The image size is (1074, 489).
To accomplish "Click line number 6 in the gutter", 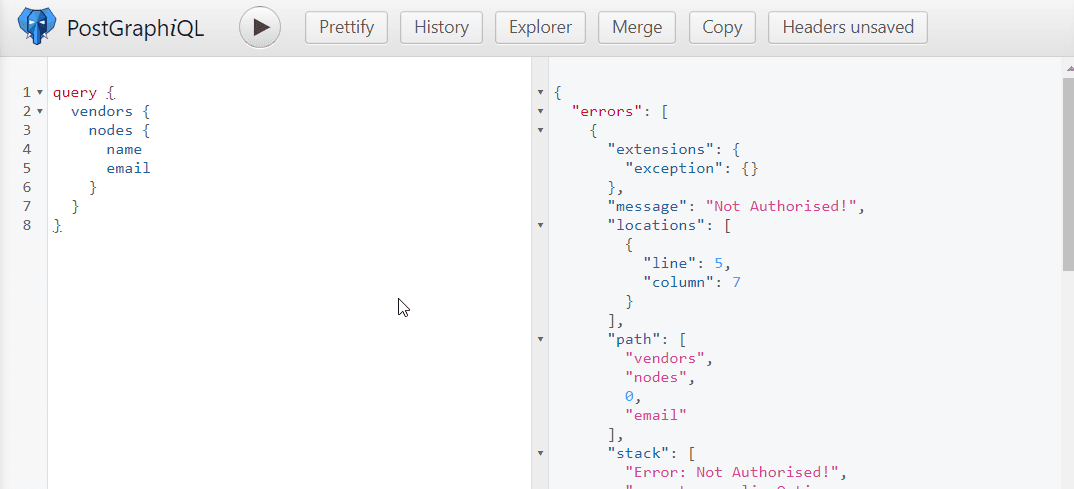I will 27,187.
